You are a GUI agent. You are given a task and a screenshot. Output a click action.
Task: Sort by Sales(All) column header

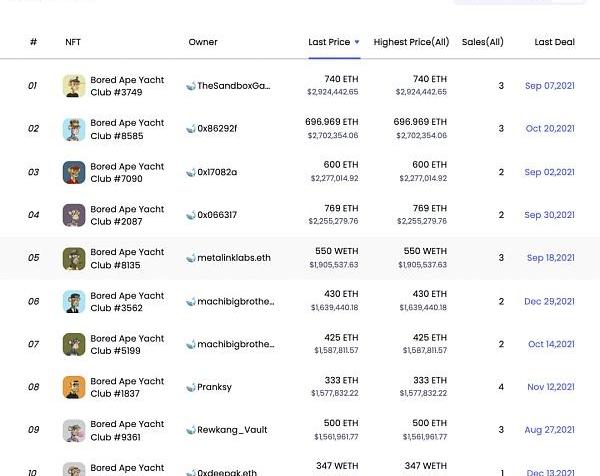pyautogui.click(x=482, y=42)
